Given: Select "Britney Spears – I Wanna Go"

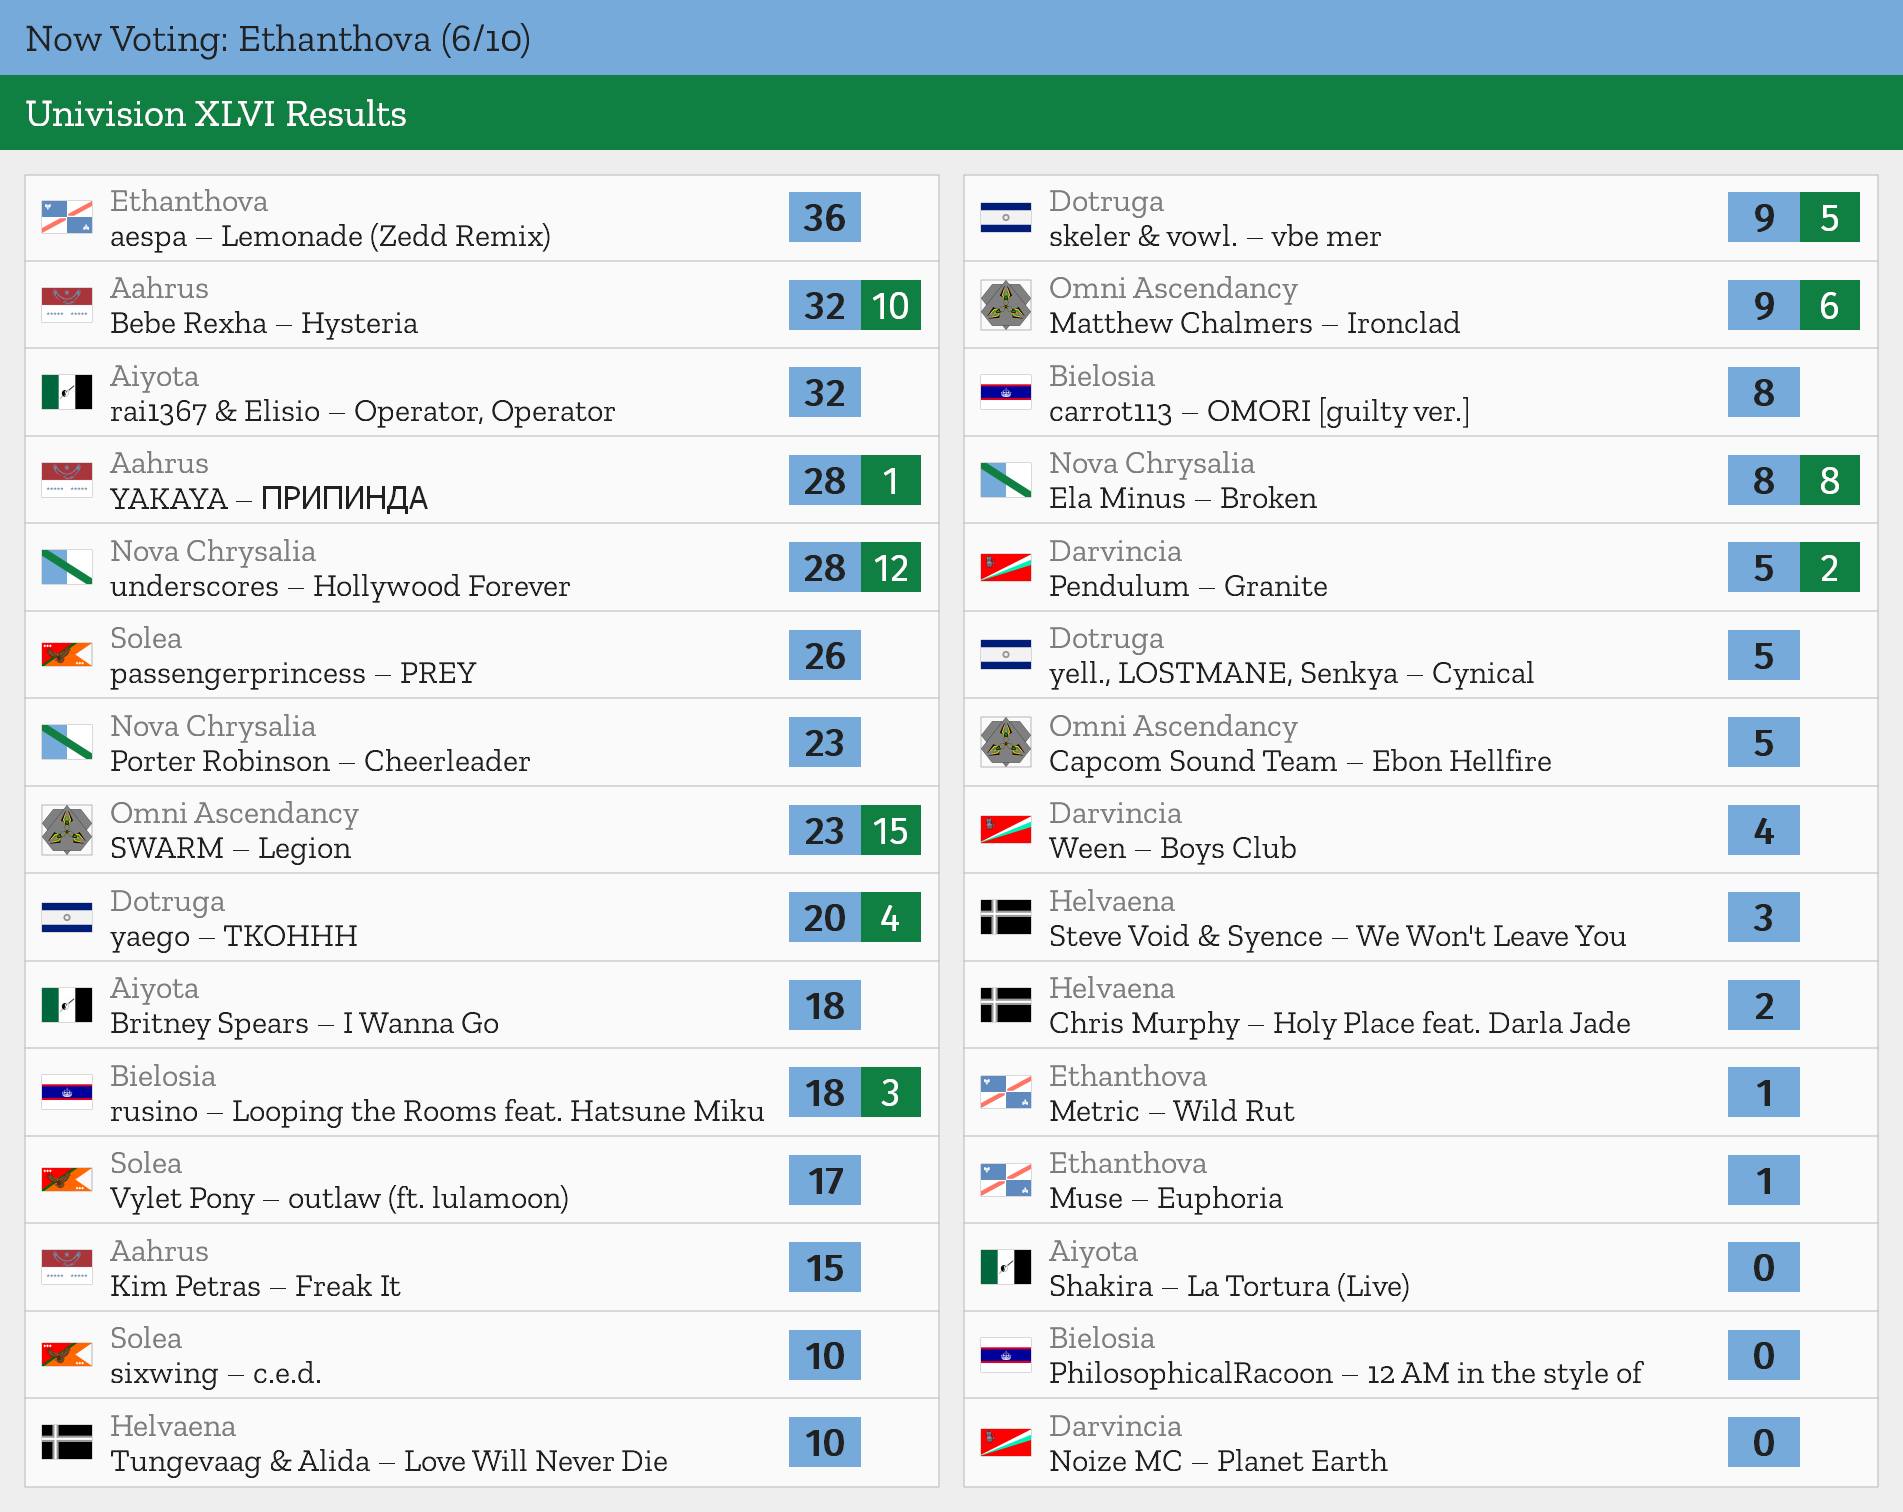Looking at the screenshot, I should tap(304, 1024).
